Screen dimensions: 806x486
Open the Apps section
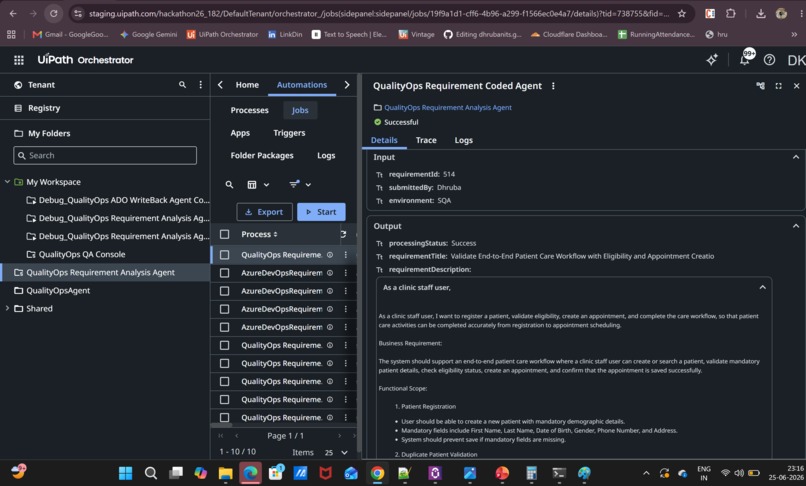240,133
